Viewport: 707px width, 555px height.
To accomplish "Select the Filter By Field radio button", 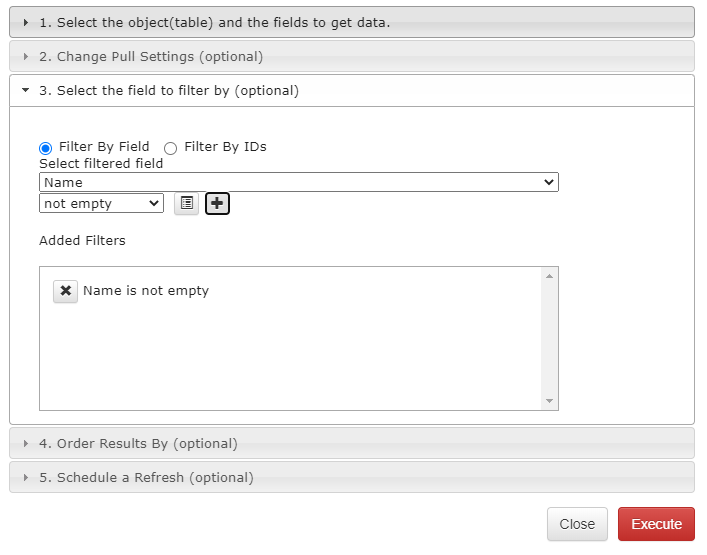I will point(46,148).
